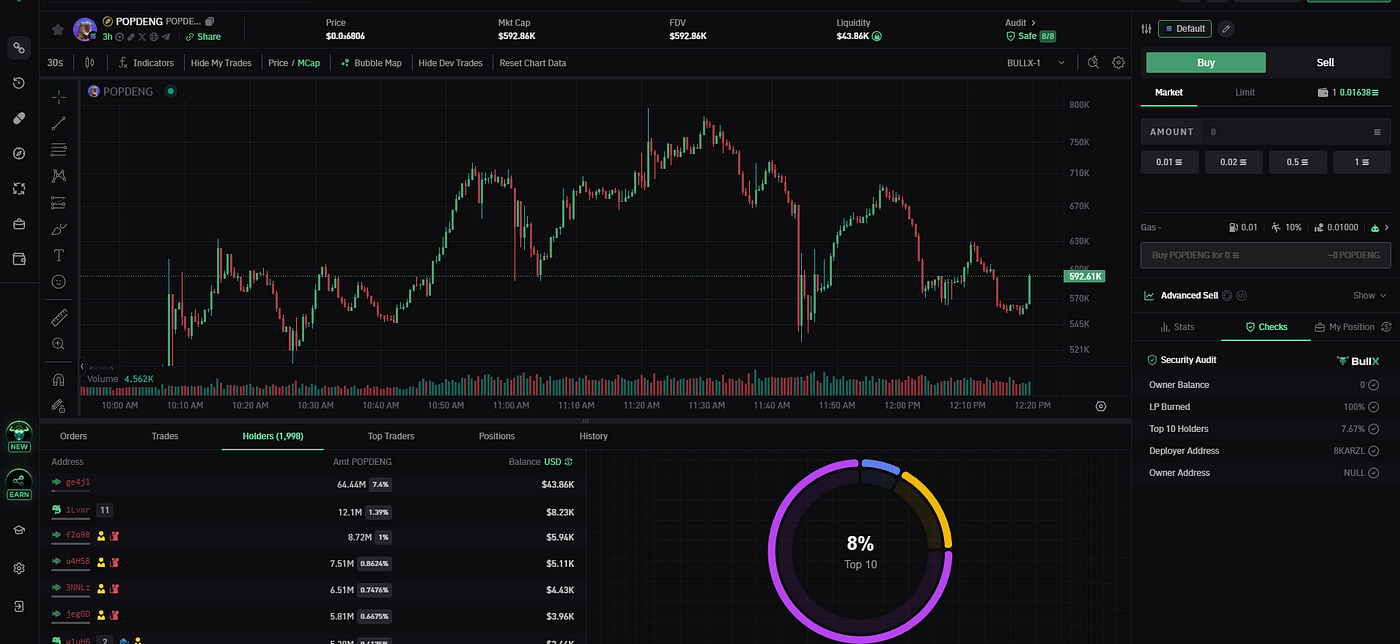Screen dimensions: 1400x644
Task: Switch to the Market order tab
Action: click(x=1169, y=92)
